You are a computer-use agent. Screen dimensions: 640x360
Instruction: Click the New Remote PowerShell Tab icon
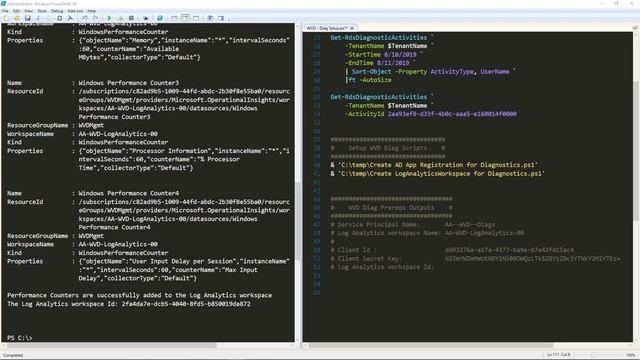(145, 18)
